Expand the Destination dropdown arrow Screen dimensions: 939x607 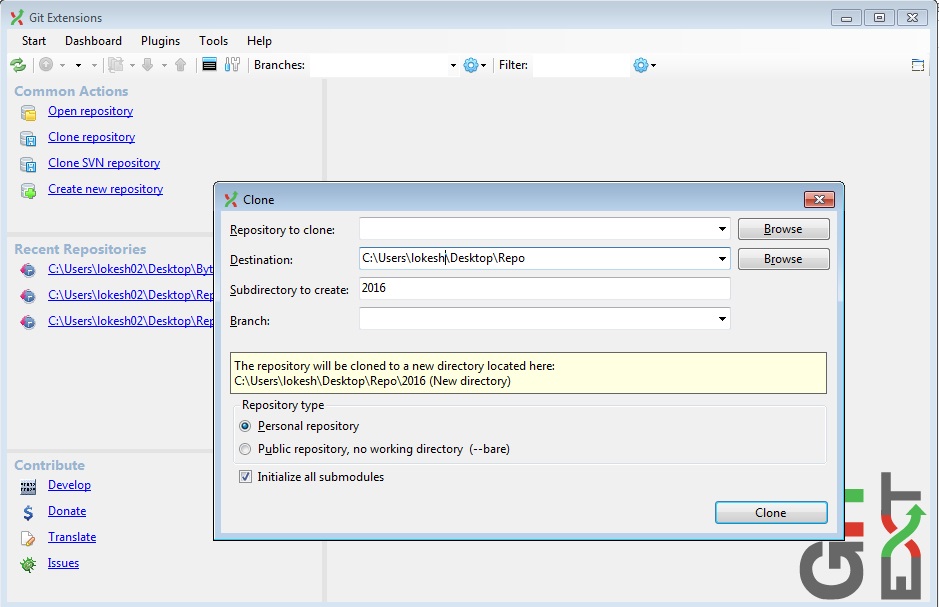[722, 259]
